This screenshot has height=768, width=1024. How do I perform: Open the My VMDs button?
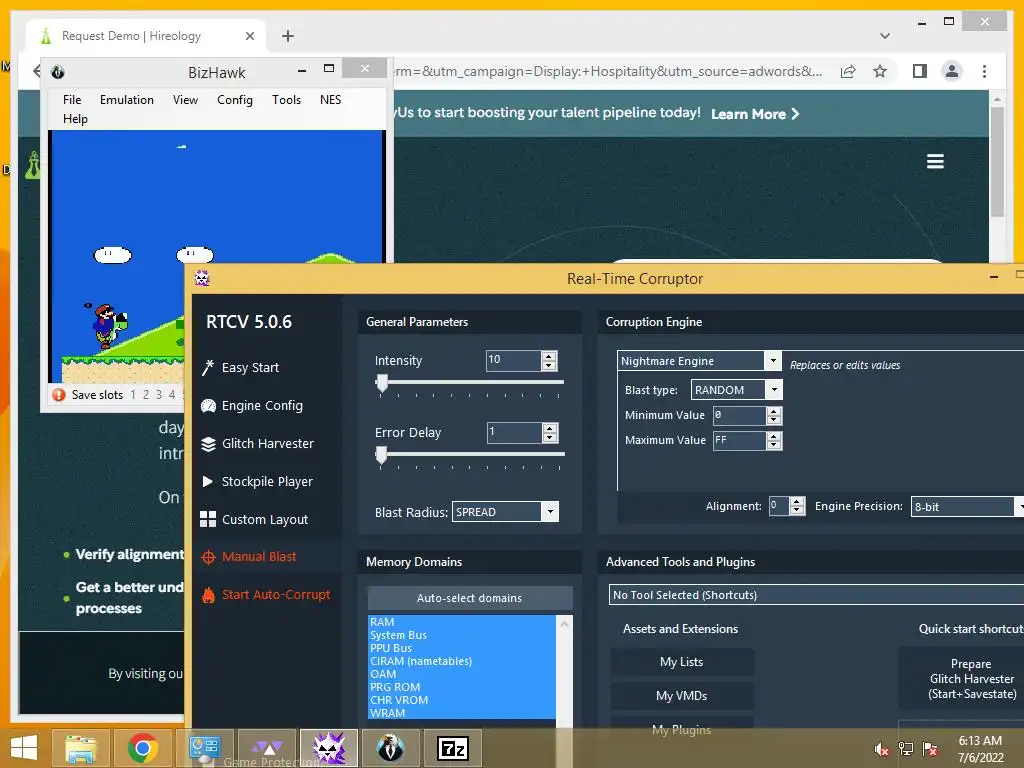682,696
